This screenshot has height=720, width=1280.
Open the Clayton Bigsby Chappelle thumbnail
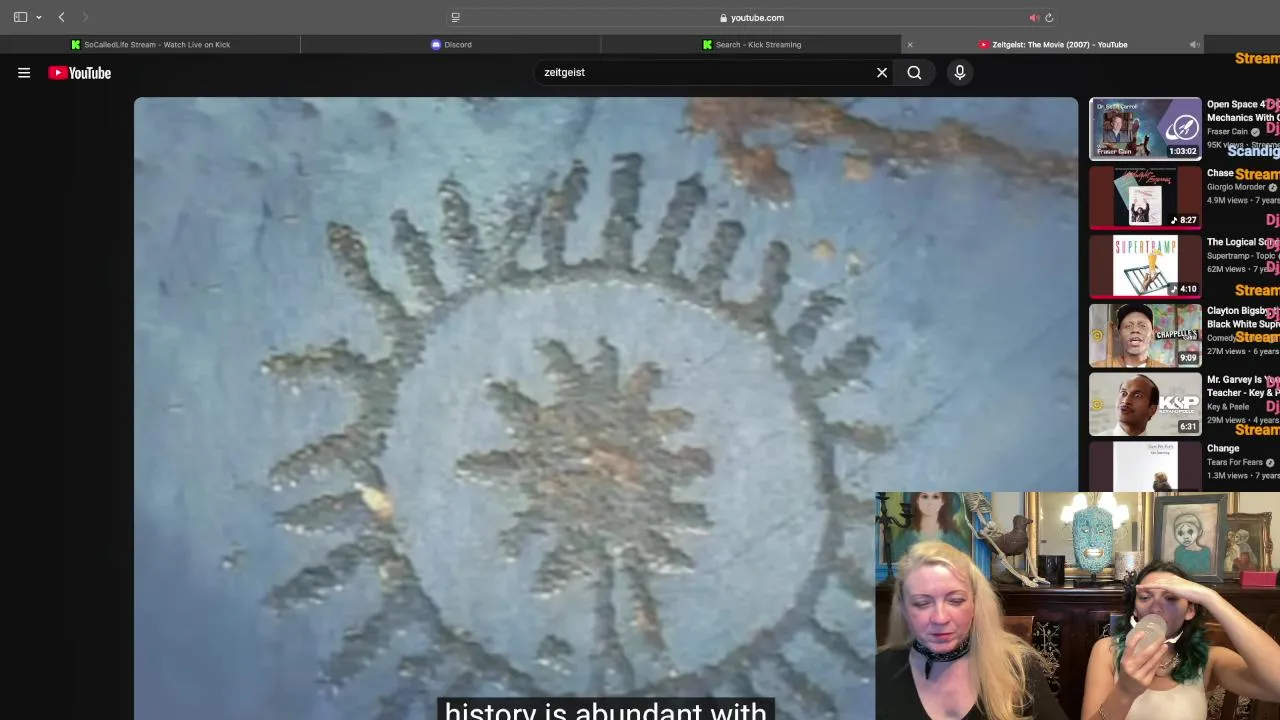(1145, 335)
